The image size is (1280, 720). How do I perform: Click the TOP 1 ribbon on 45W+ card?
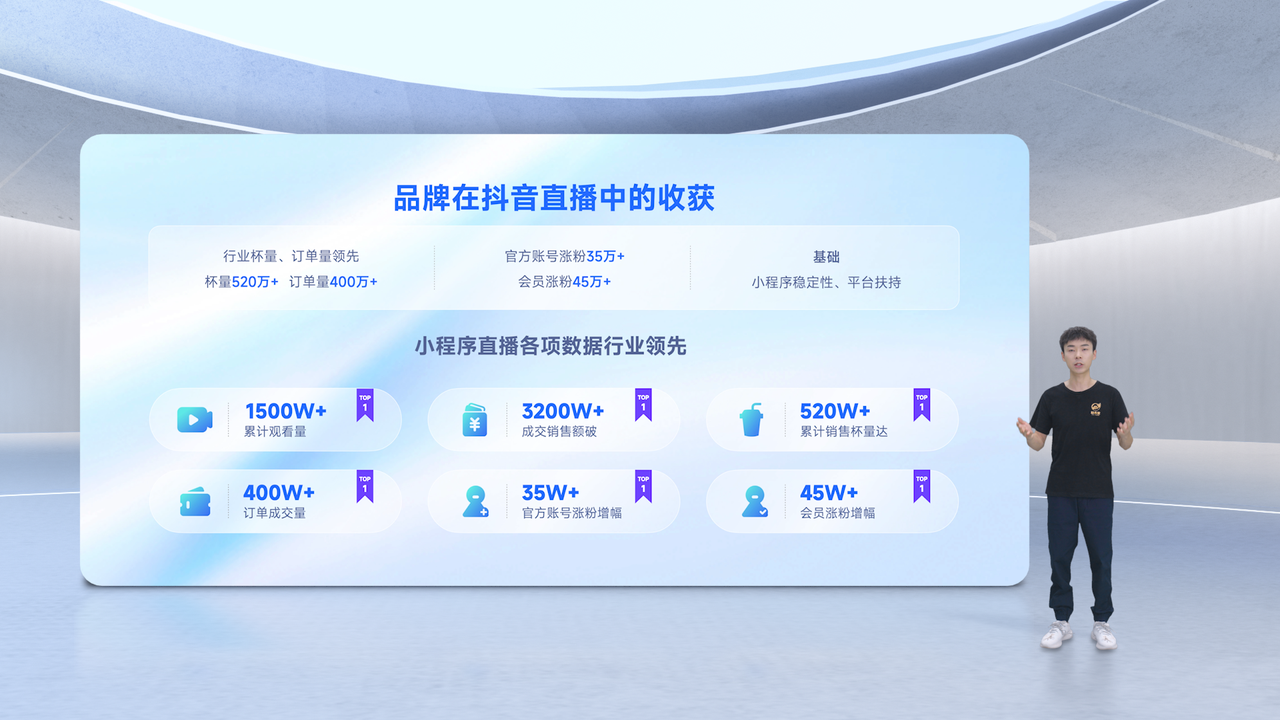(x=921, y=485)
